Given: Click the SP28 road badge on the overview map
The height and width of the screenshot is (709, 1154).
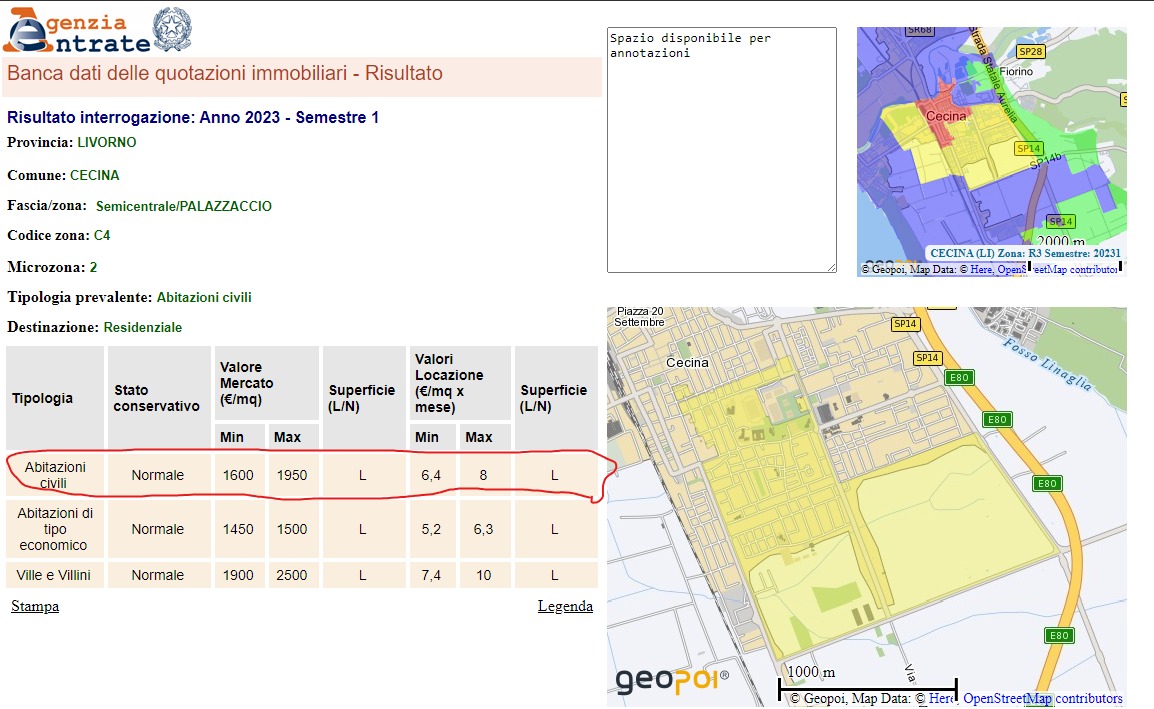Looking at the screenshot, I should pos(1030,52).
